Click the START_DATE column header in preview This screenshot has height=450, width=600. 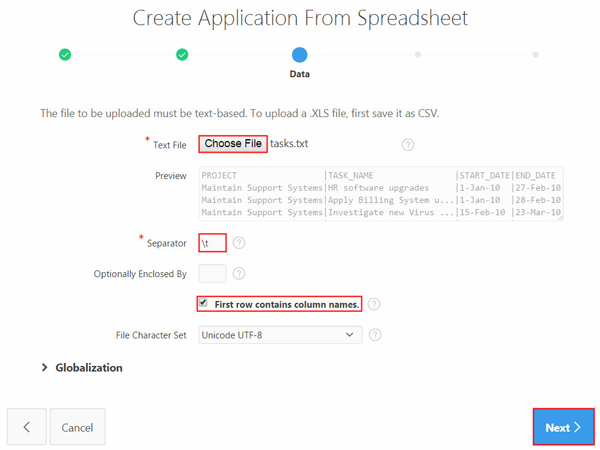click(485, 176)
